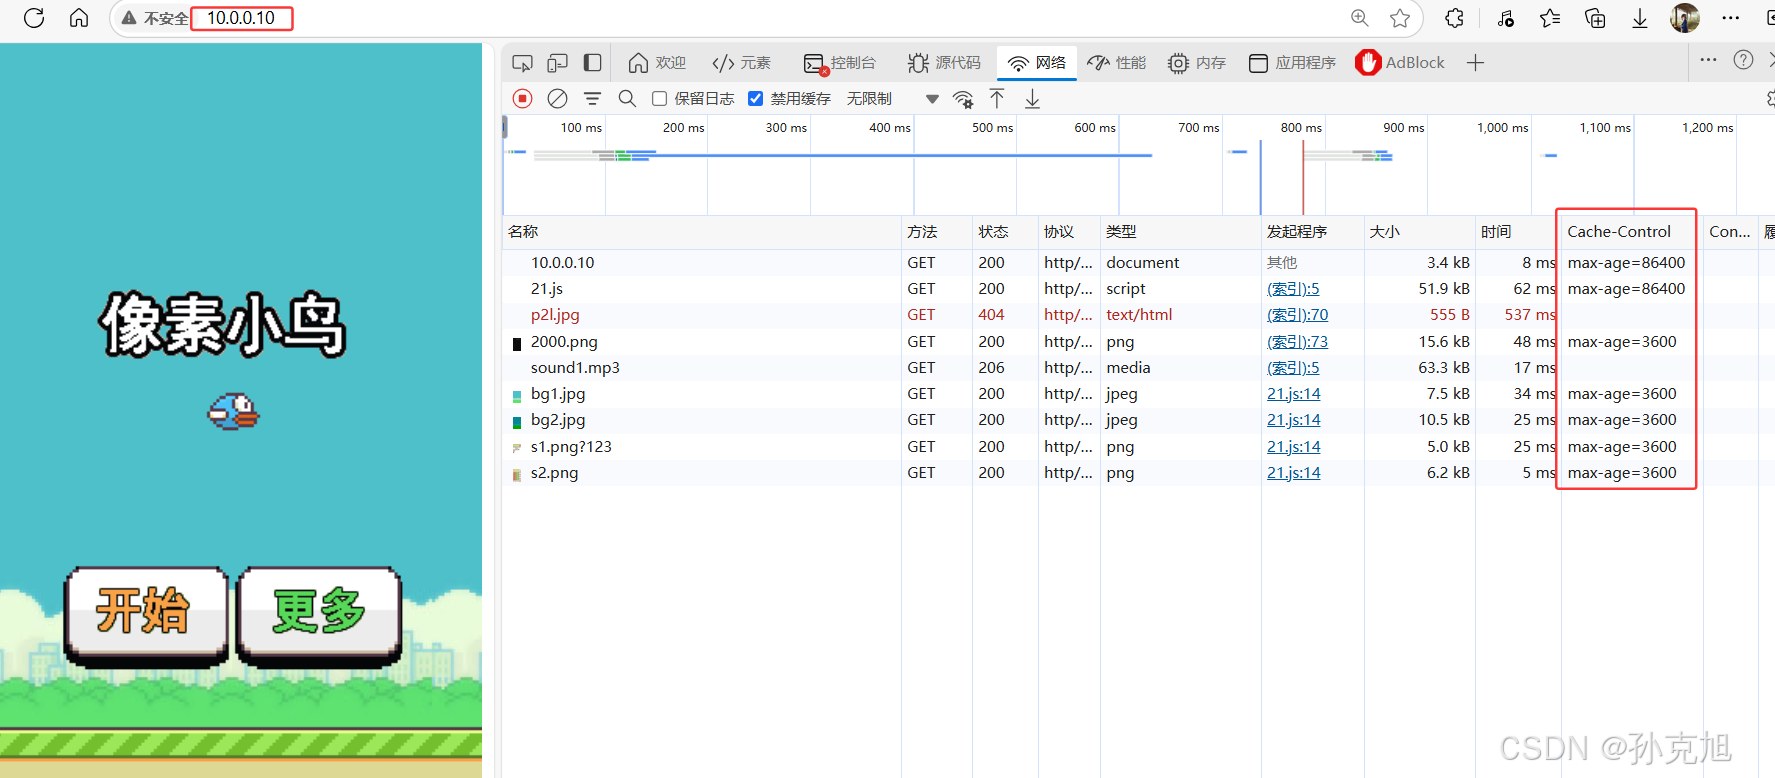Open browser downloads icon

click(1640, 18)
